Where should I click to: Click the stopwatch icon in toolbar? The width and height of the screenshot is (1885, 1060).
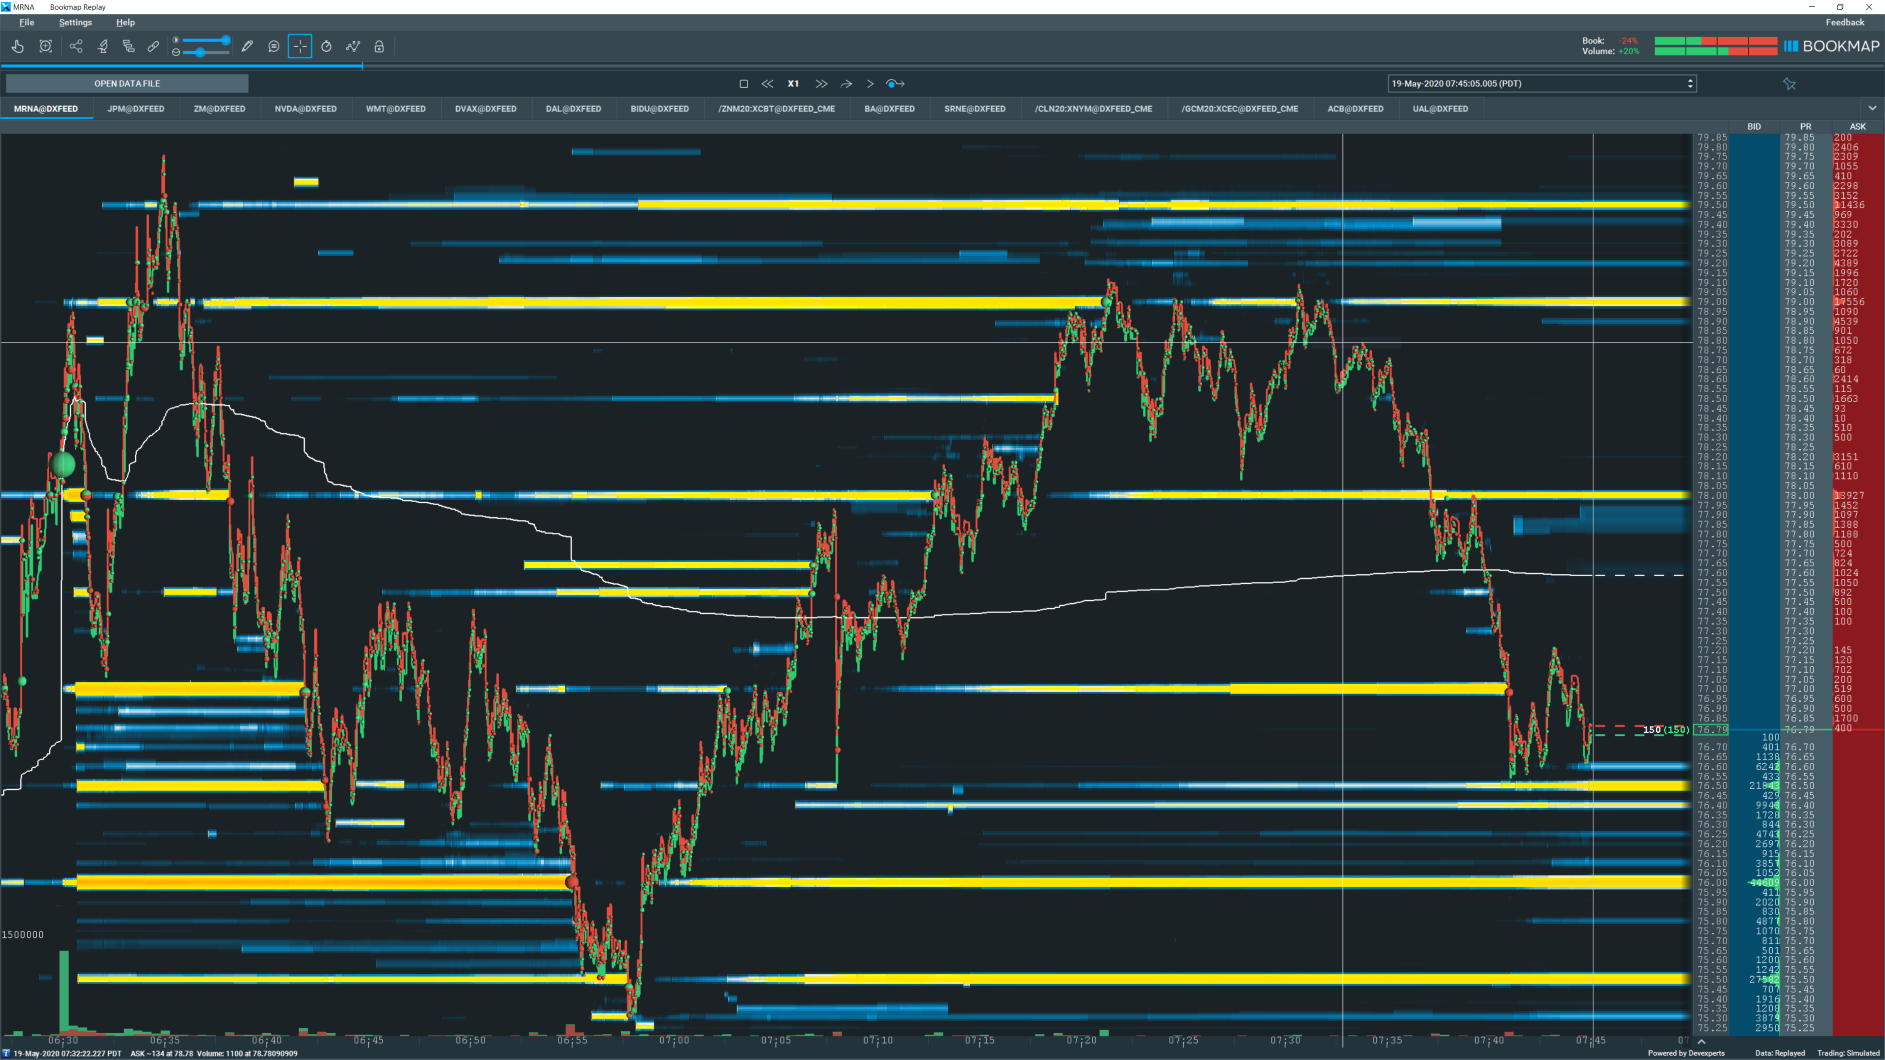tap(326, 46)
